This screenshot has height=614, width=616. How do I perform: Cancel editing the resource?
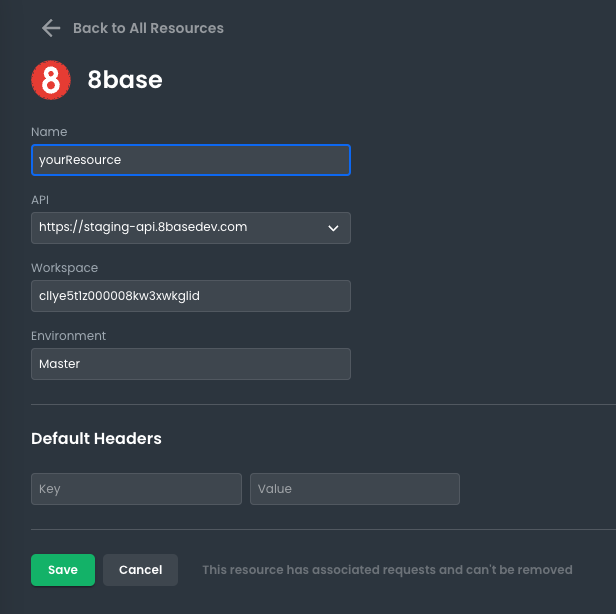(x=140, y=570)
